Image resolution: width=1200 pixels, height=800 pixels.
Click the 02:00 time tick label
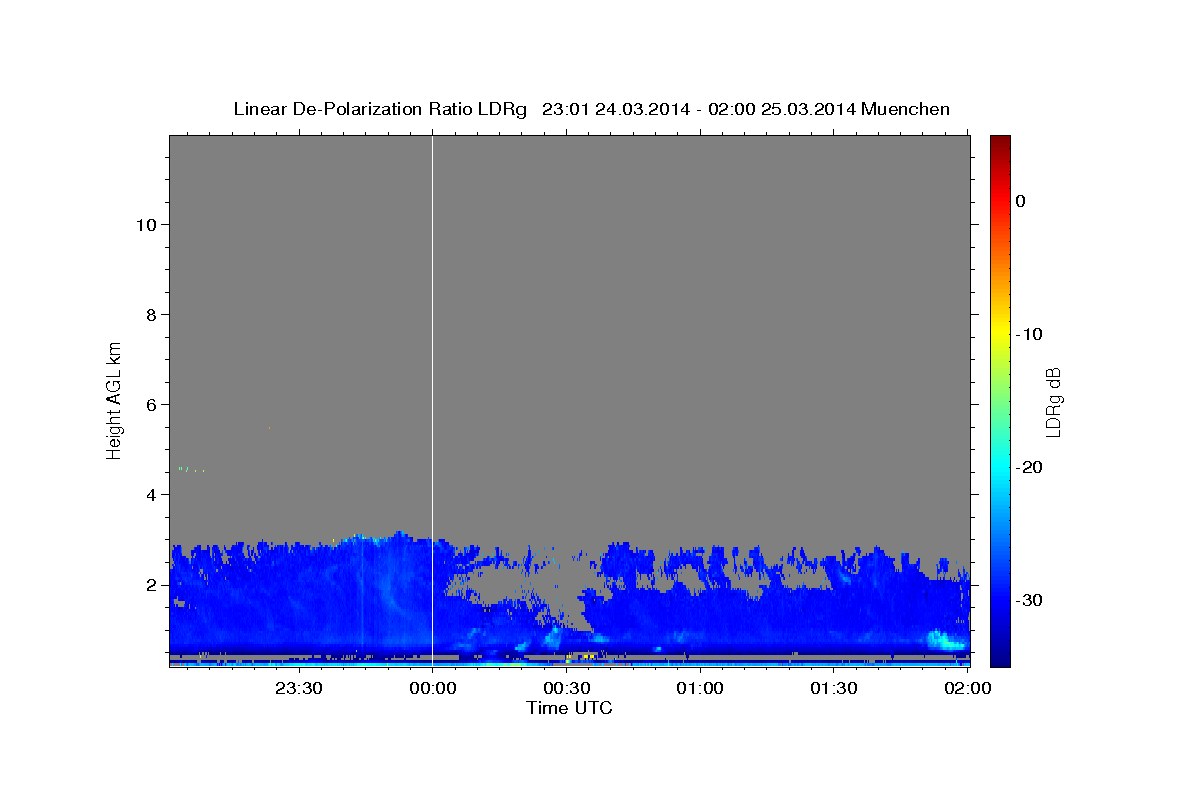pyautogui.click(x=968, y=688)
